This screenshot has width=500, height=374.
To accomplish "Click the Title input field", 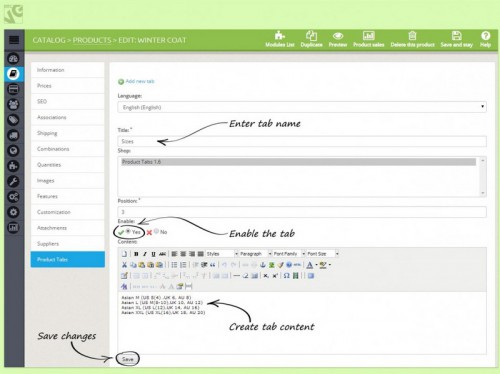I will pos(302,141).
